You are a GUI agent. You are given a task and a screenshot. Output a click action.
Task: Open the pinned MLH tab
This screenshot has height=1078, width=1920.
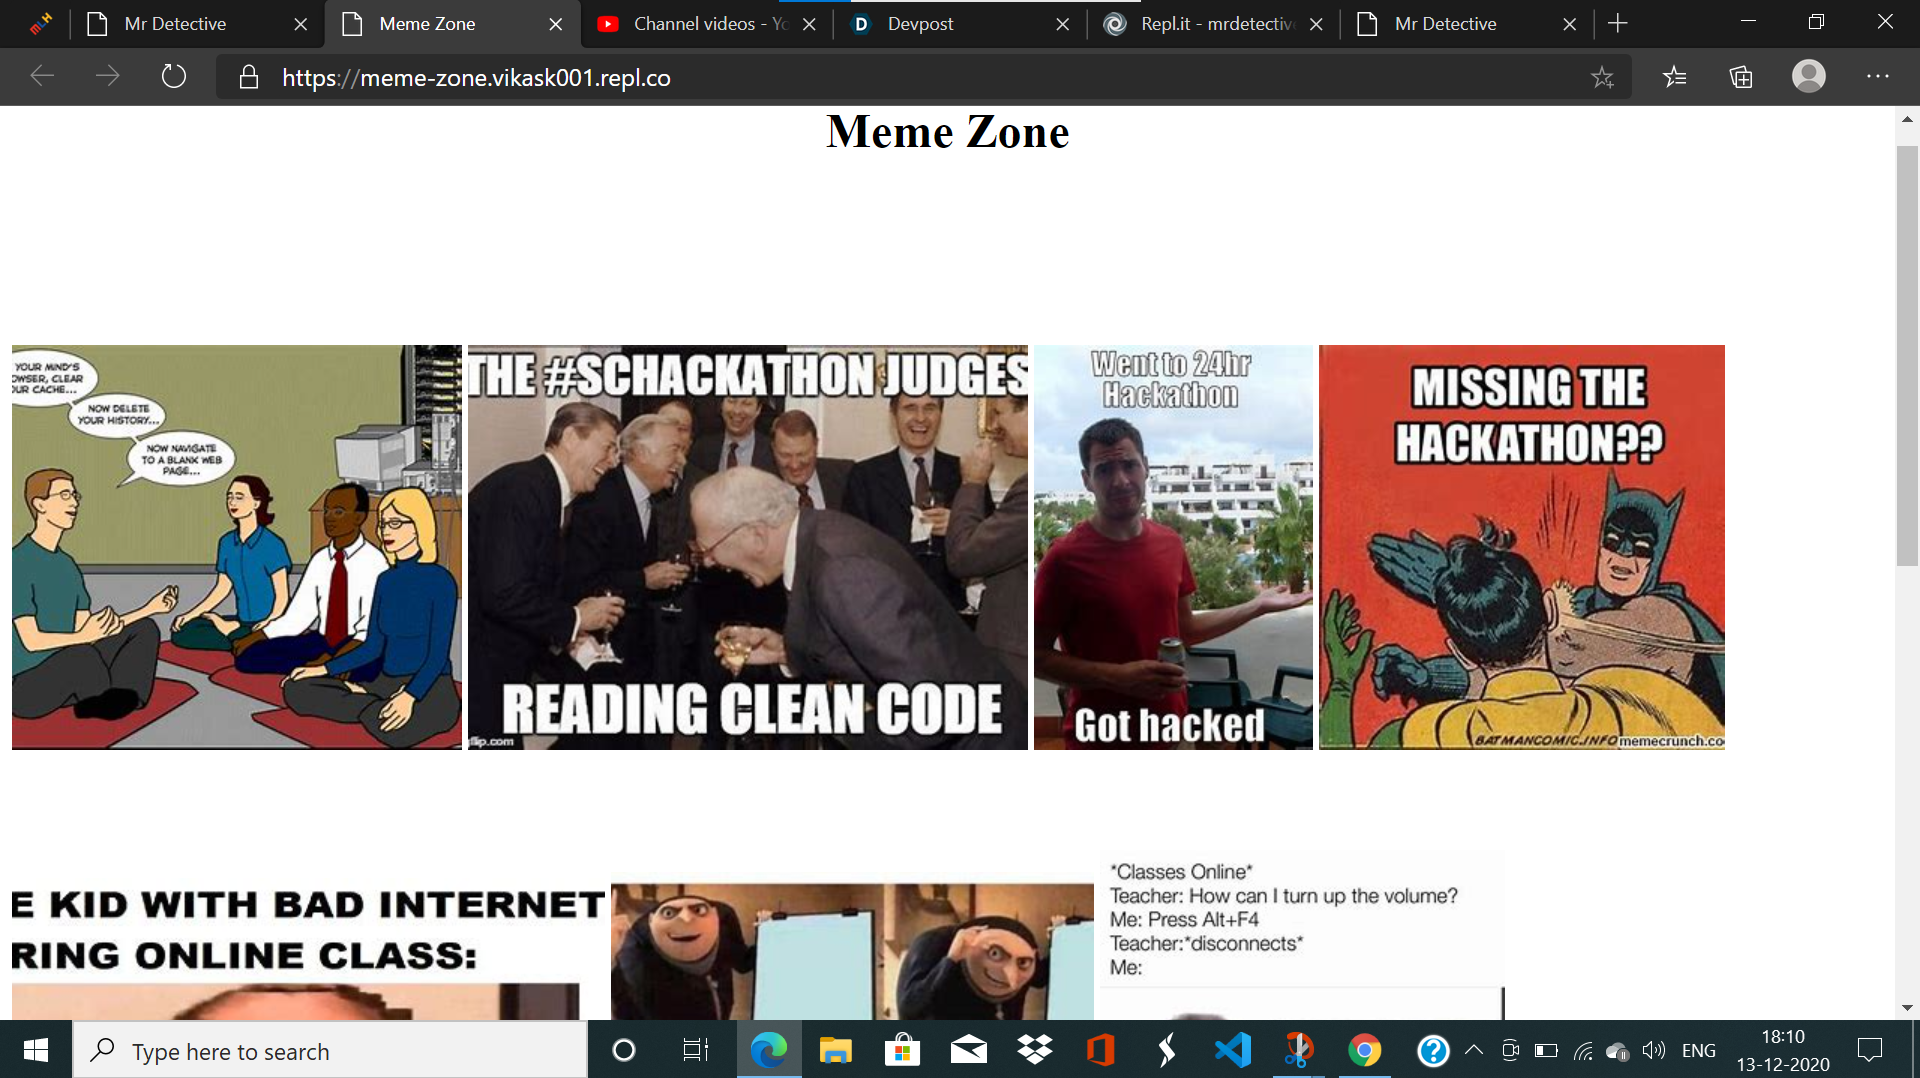(x=41, y=24)
